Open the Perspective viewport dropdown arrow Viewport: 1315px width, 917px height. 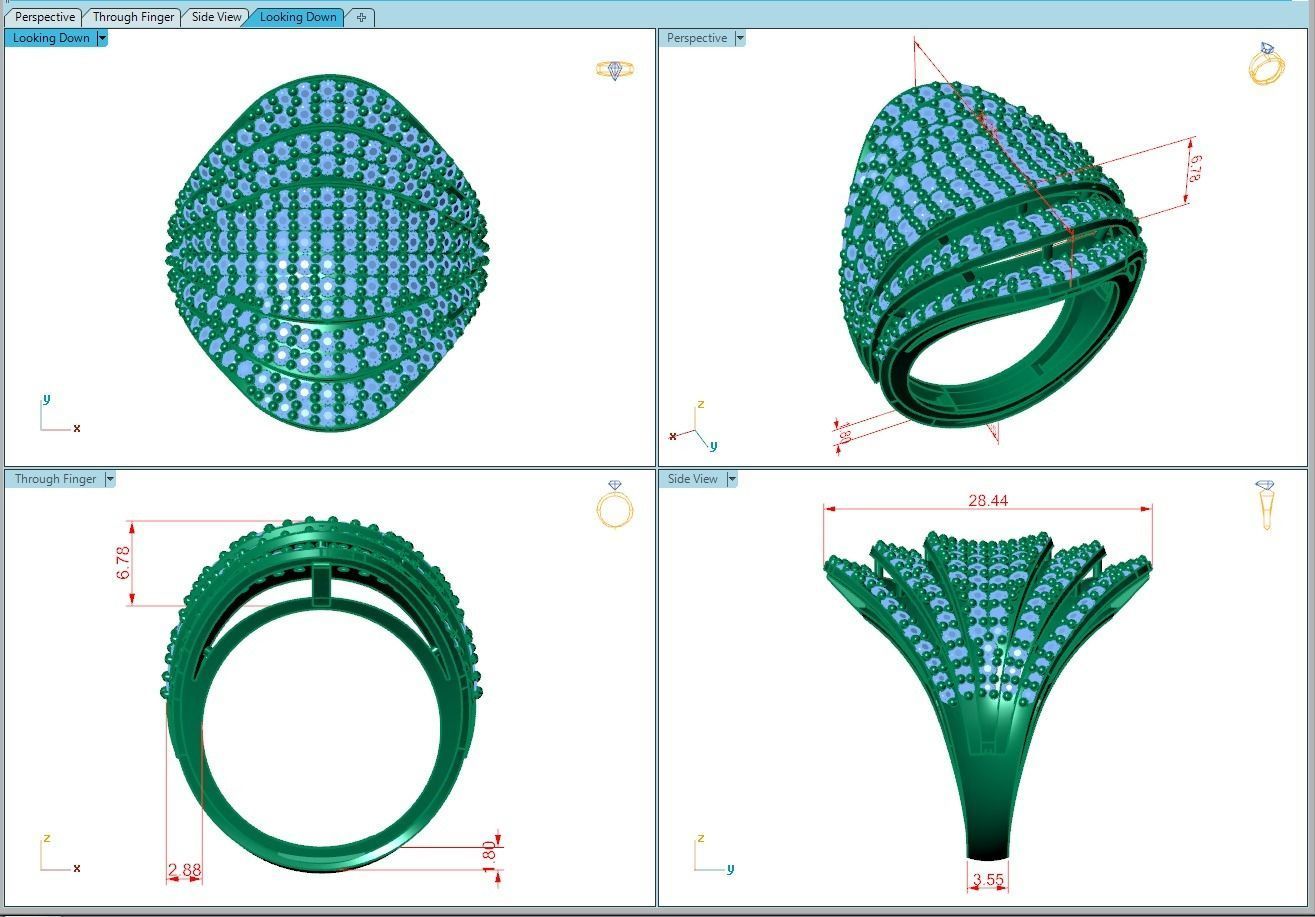[x=740, y=38]
